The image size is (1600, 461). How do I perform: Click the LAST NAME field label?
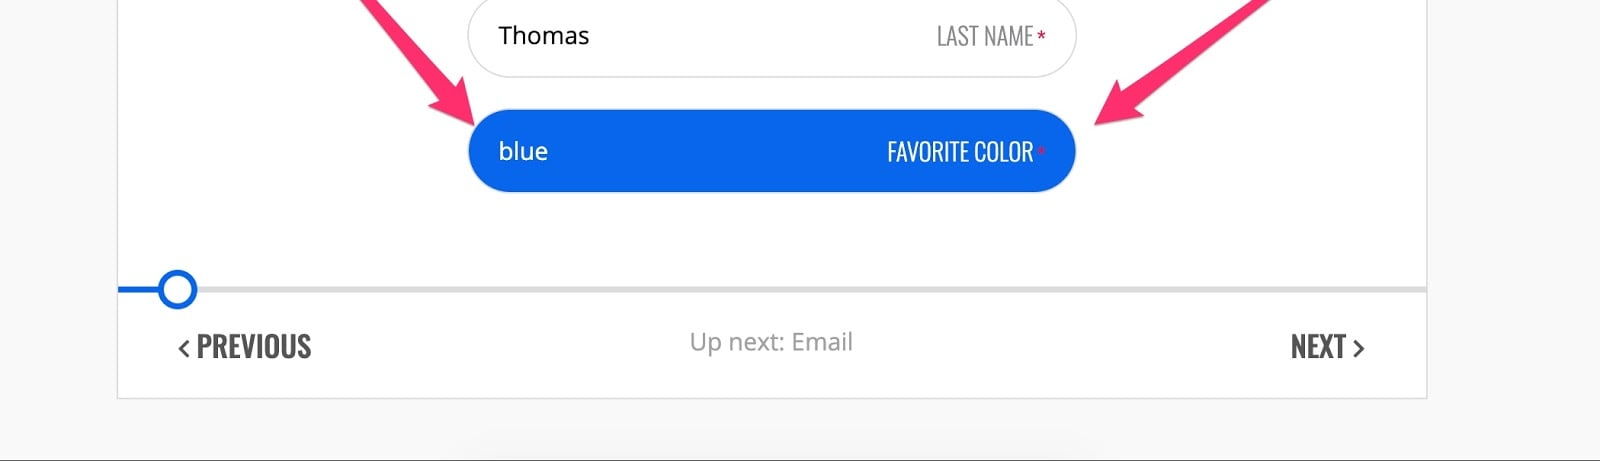click(984, 37)
